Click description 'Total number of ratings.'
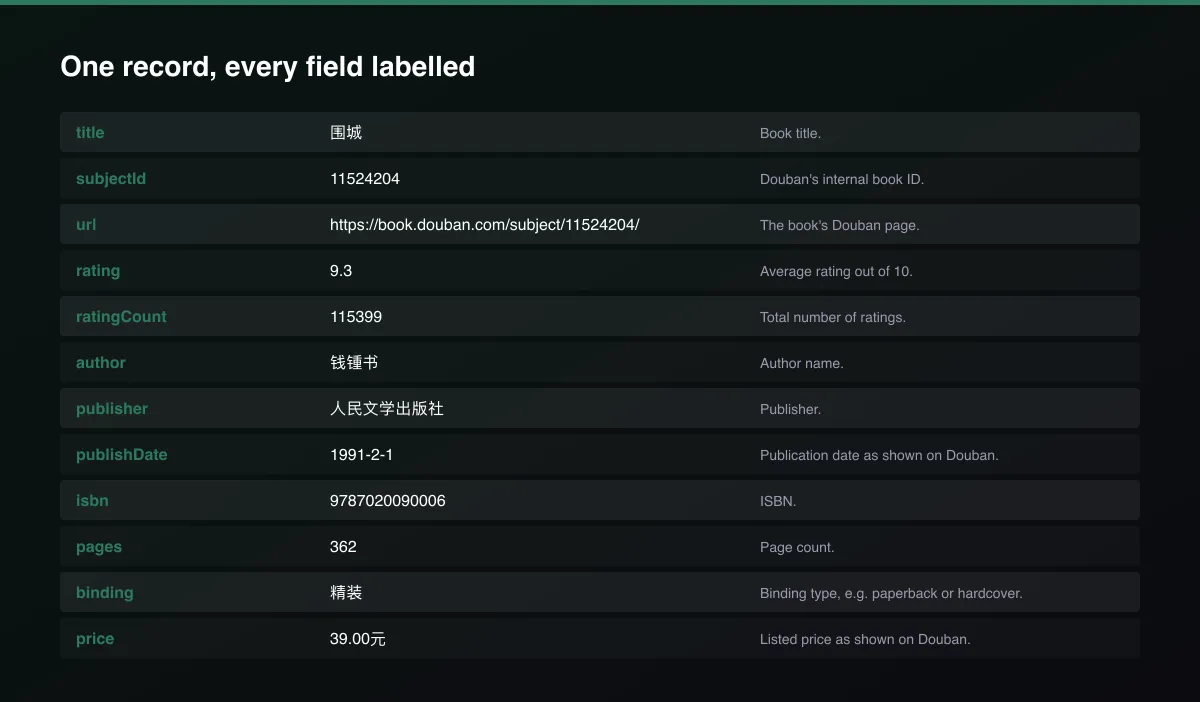This screenshot has height=702, width=1200. 833,317
